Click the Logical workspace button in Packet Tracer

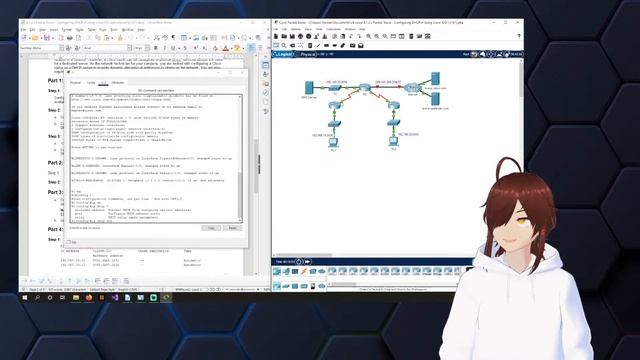coord(283,54)
